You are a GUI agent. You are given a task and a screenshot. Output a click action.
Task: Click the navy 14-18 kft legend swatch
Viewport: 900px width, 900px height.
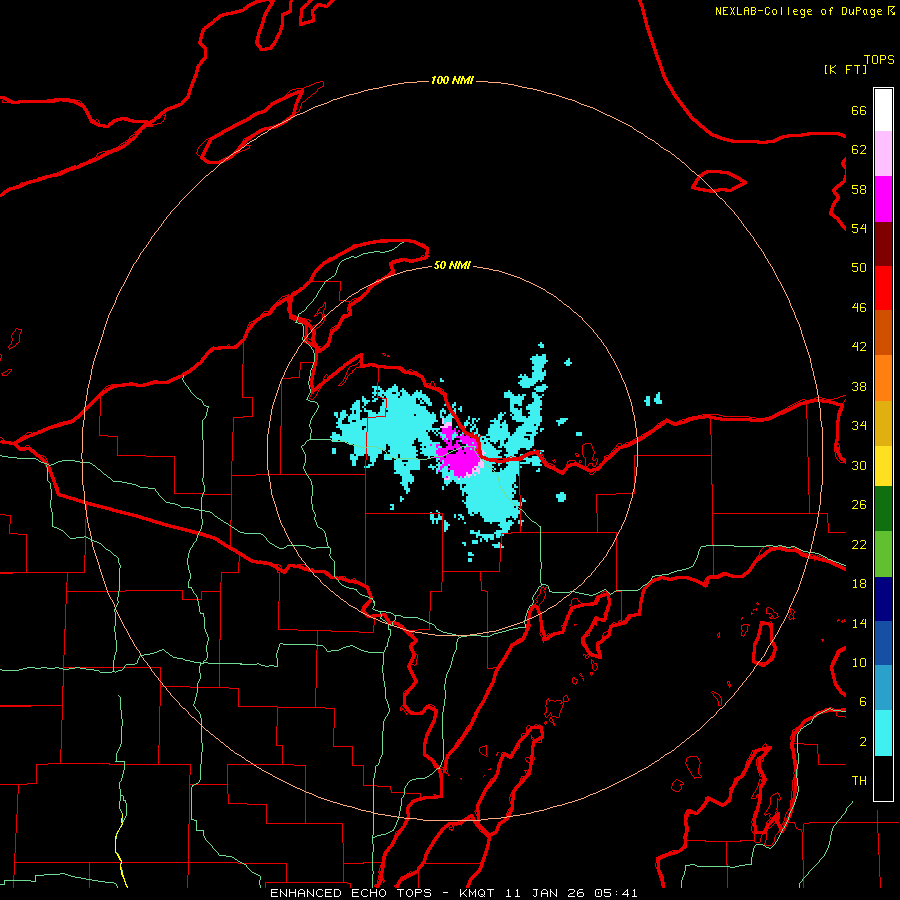tap(883, 599)
